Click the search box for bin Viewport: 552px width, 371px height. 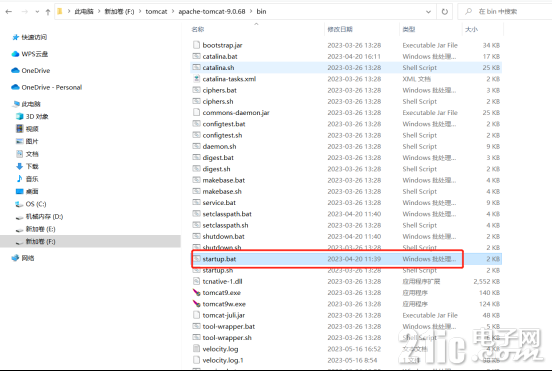pyautogui.click(x=505, y=12)
